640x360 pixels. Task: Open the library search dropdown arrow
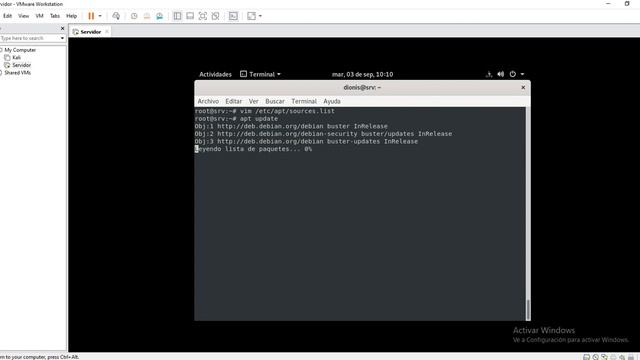(62, 38)
